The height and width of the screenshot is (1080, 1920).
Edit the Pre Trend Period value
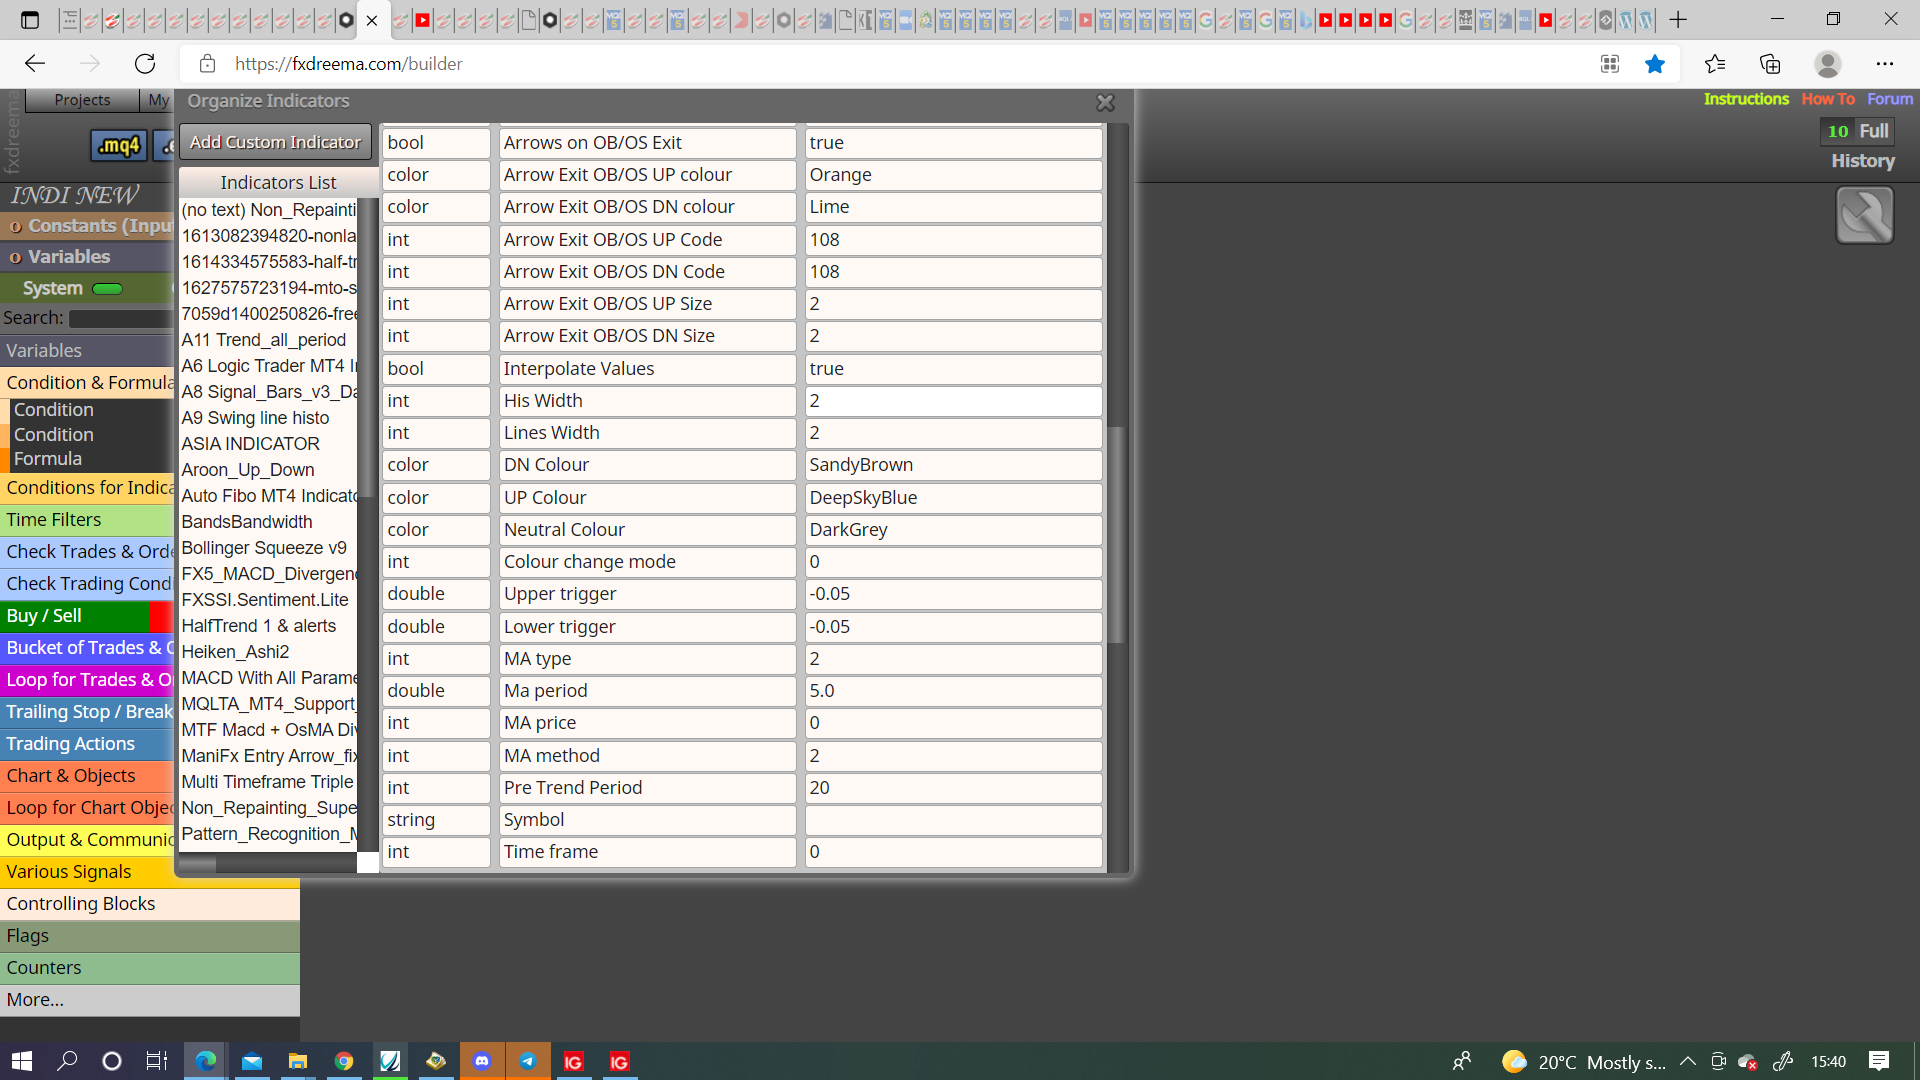(x=953, y=788)
